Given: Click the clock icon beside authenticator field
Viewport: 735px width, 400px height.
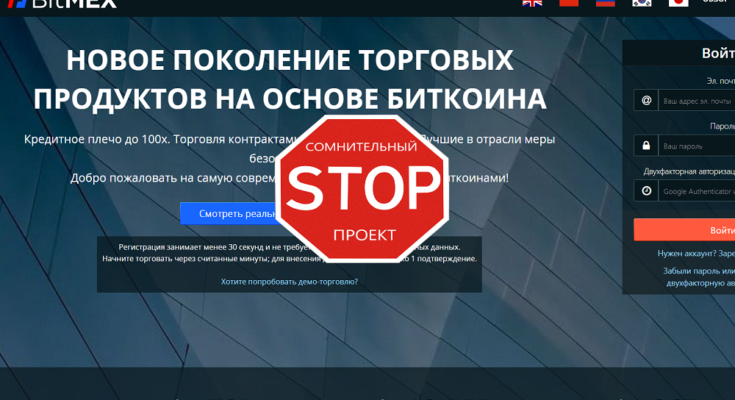Looking at the screenshot, I should click(646, 191).
